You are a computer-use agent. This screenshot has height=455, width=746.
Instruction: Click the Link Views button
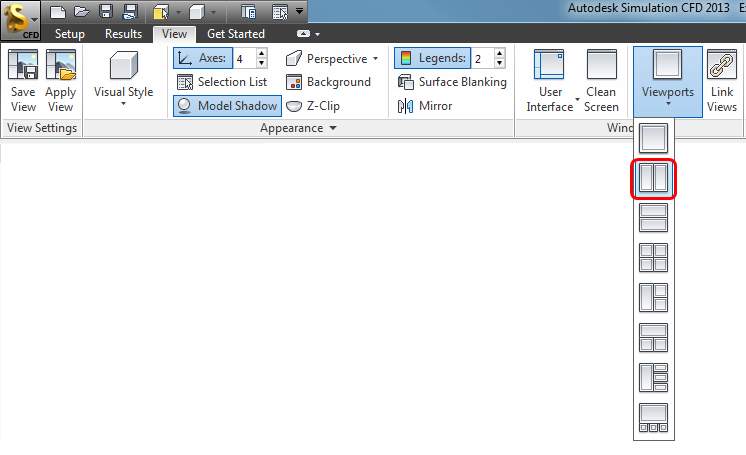[722, 81]
